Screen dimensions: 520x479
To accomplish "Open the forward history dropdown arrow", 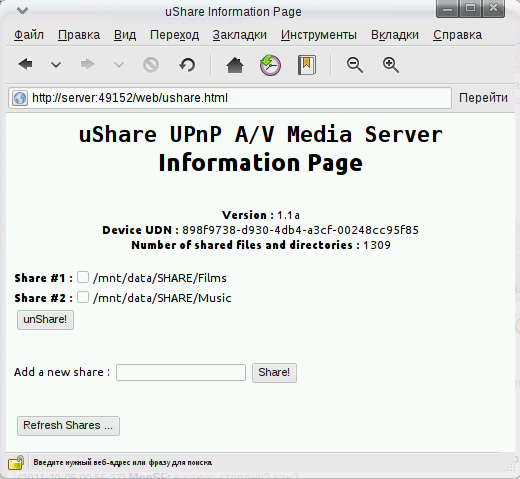I will pyautogui.click(x=119, y=65).
